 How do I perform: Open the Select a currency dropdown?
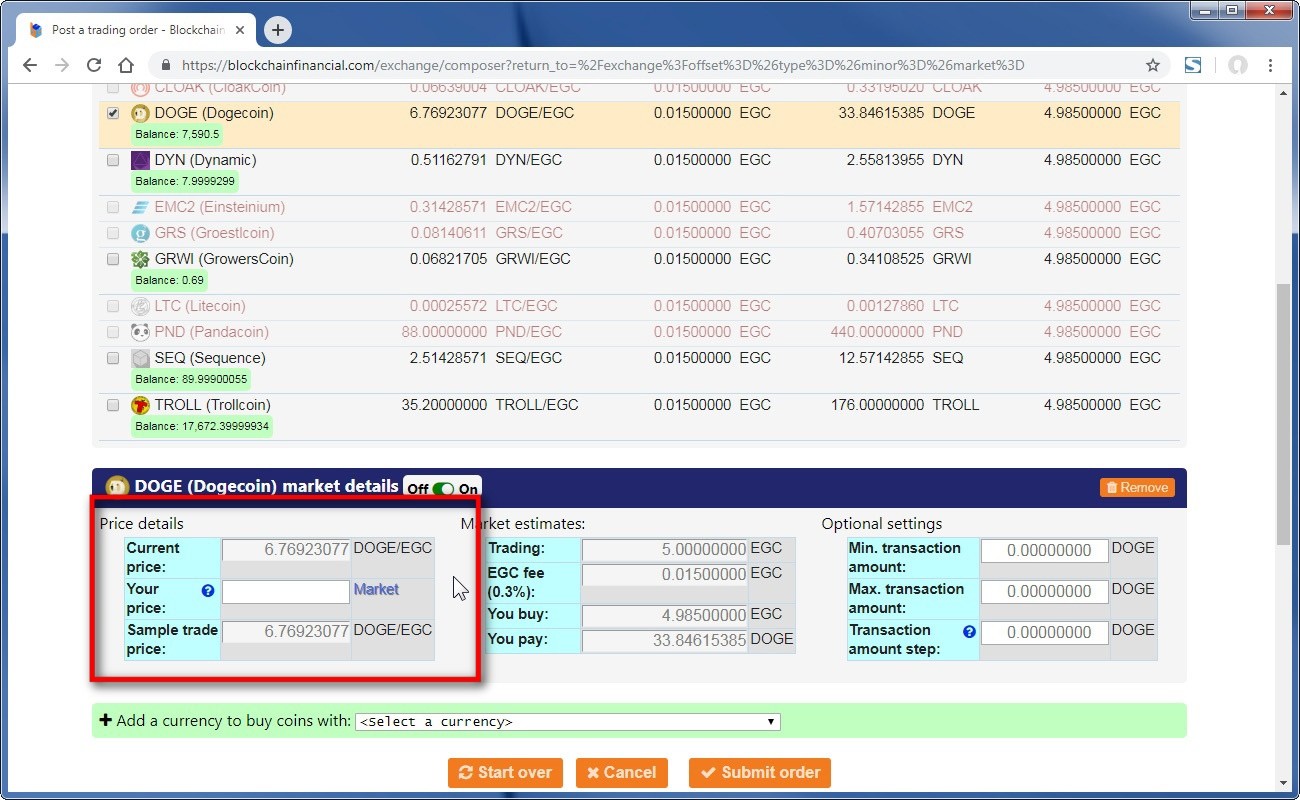[x=567, y=722]
